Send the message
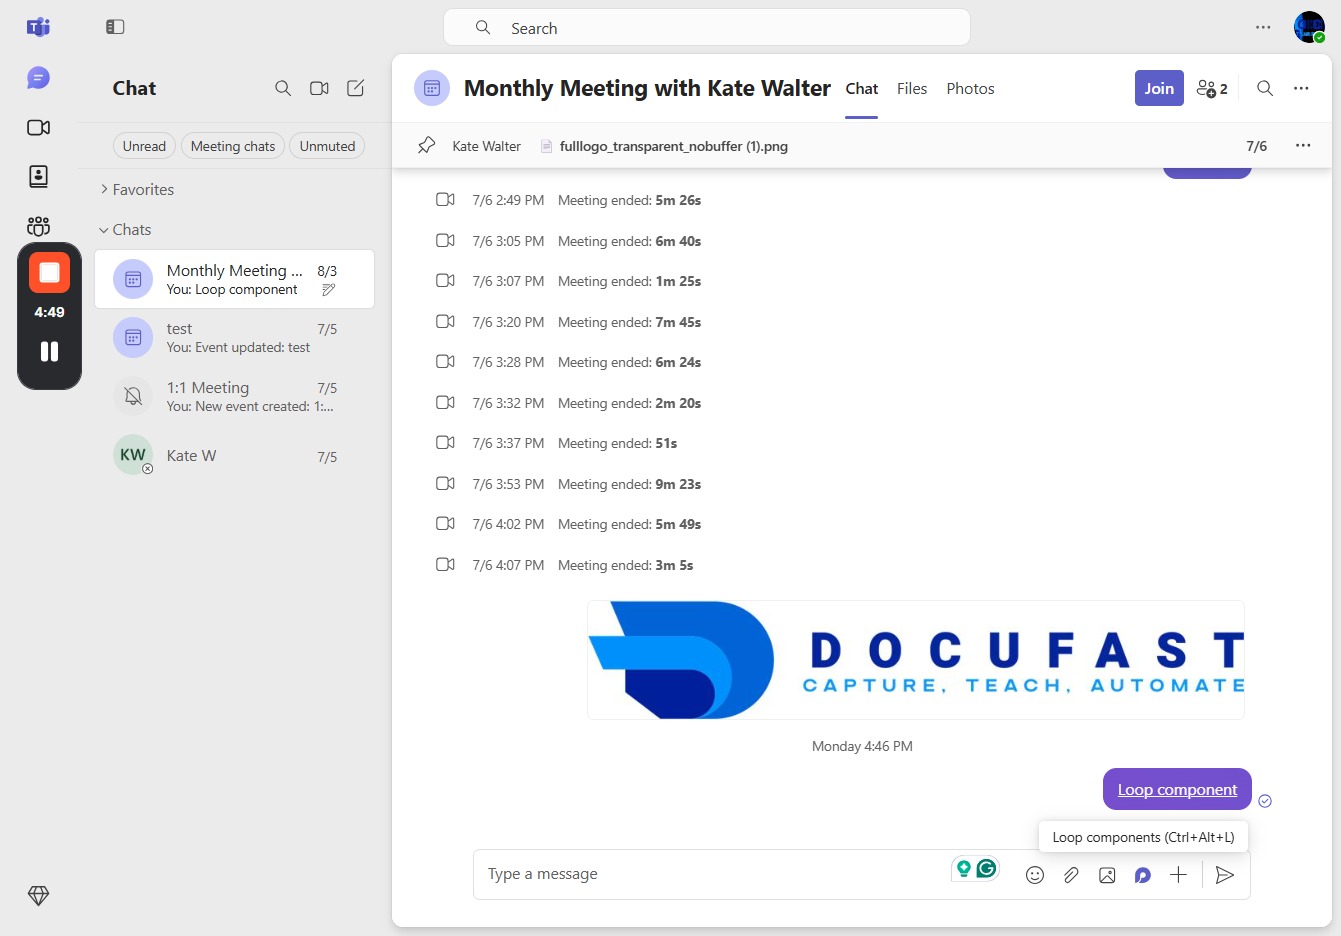The image size is (1341, 936). [1224, 875]
